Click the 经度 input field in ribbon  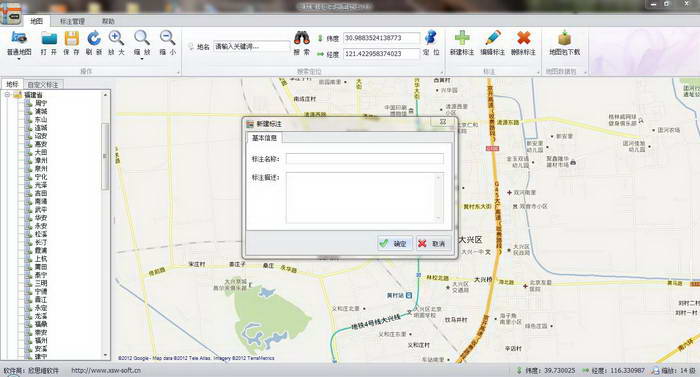coord(381,54)
